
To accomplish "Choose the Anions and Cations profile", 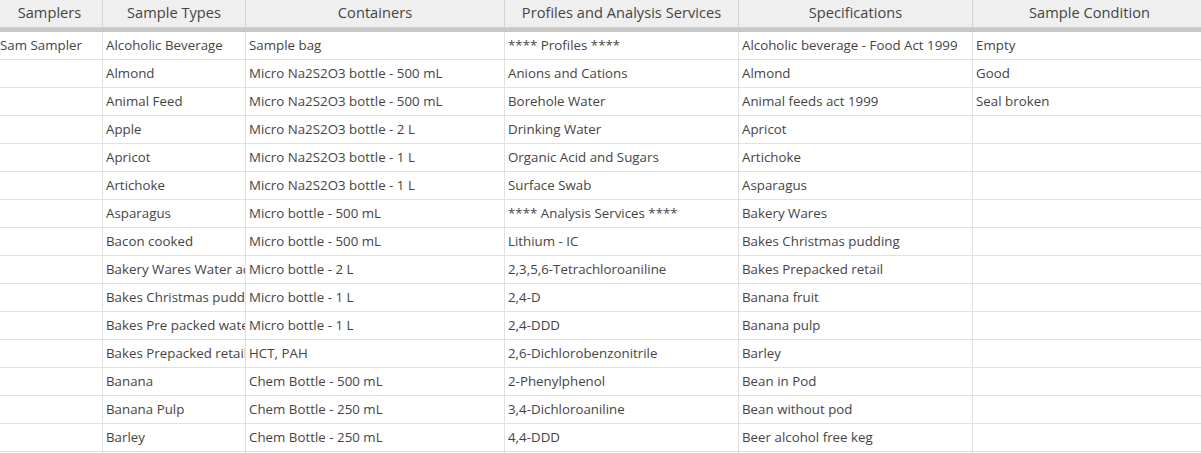I will tap(567, 74).
